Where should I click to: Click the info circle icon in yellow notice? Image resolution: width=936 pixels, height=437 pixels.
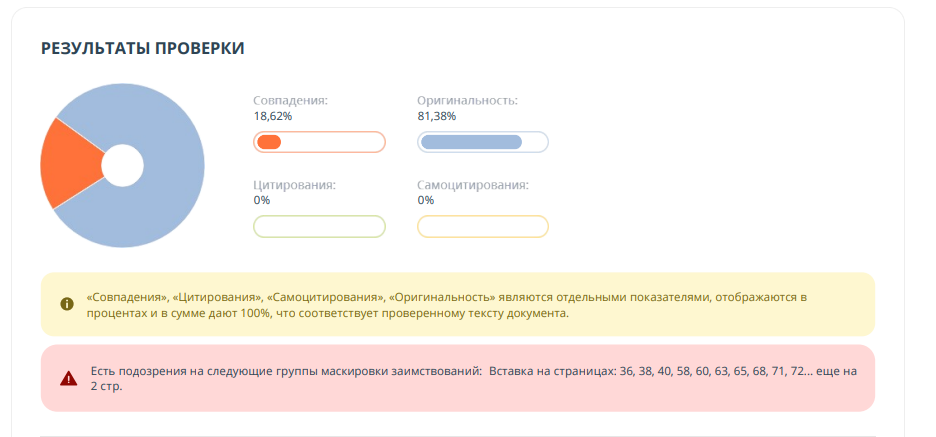[67, 304]
